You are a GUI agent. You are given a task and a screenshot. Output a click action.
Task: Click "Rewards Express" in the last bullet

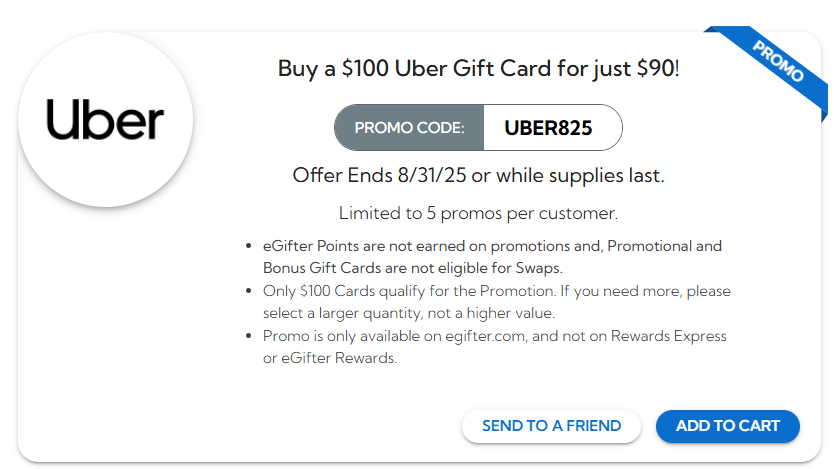tap(671, 336)
